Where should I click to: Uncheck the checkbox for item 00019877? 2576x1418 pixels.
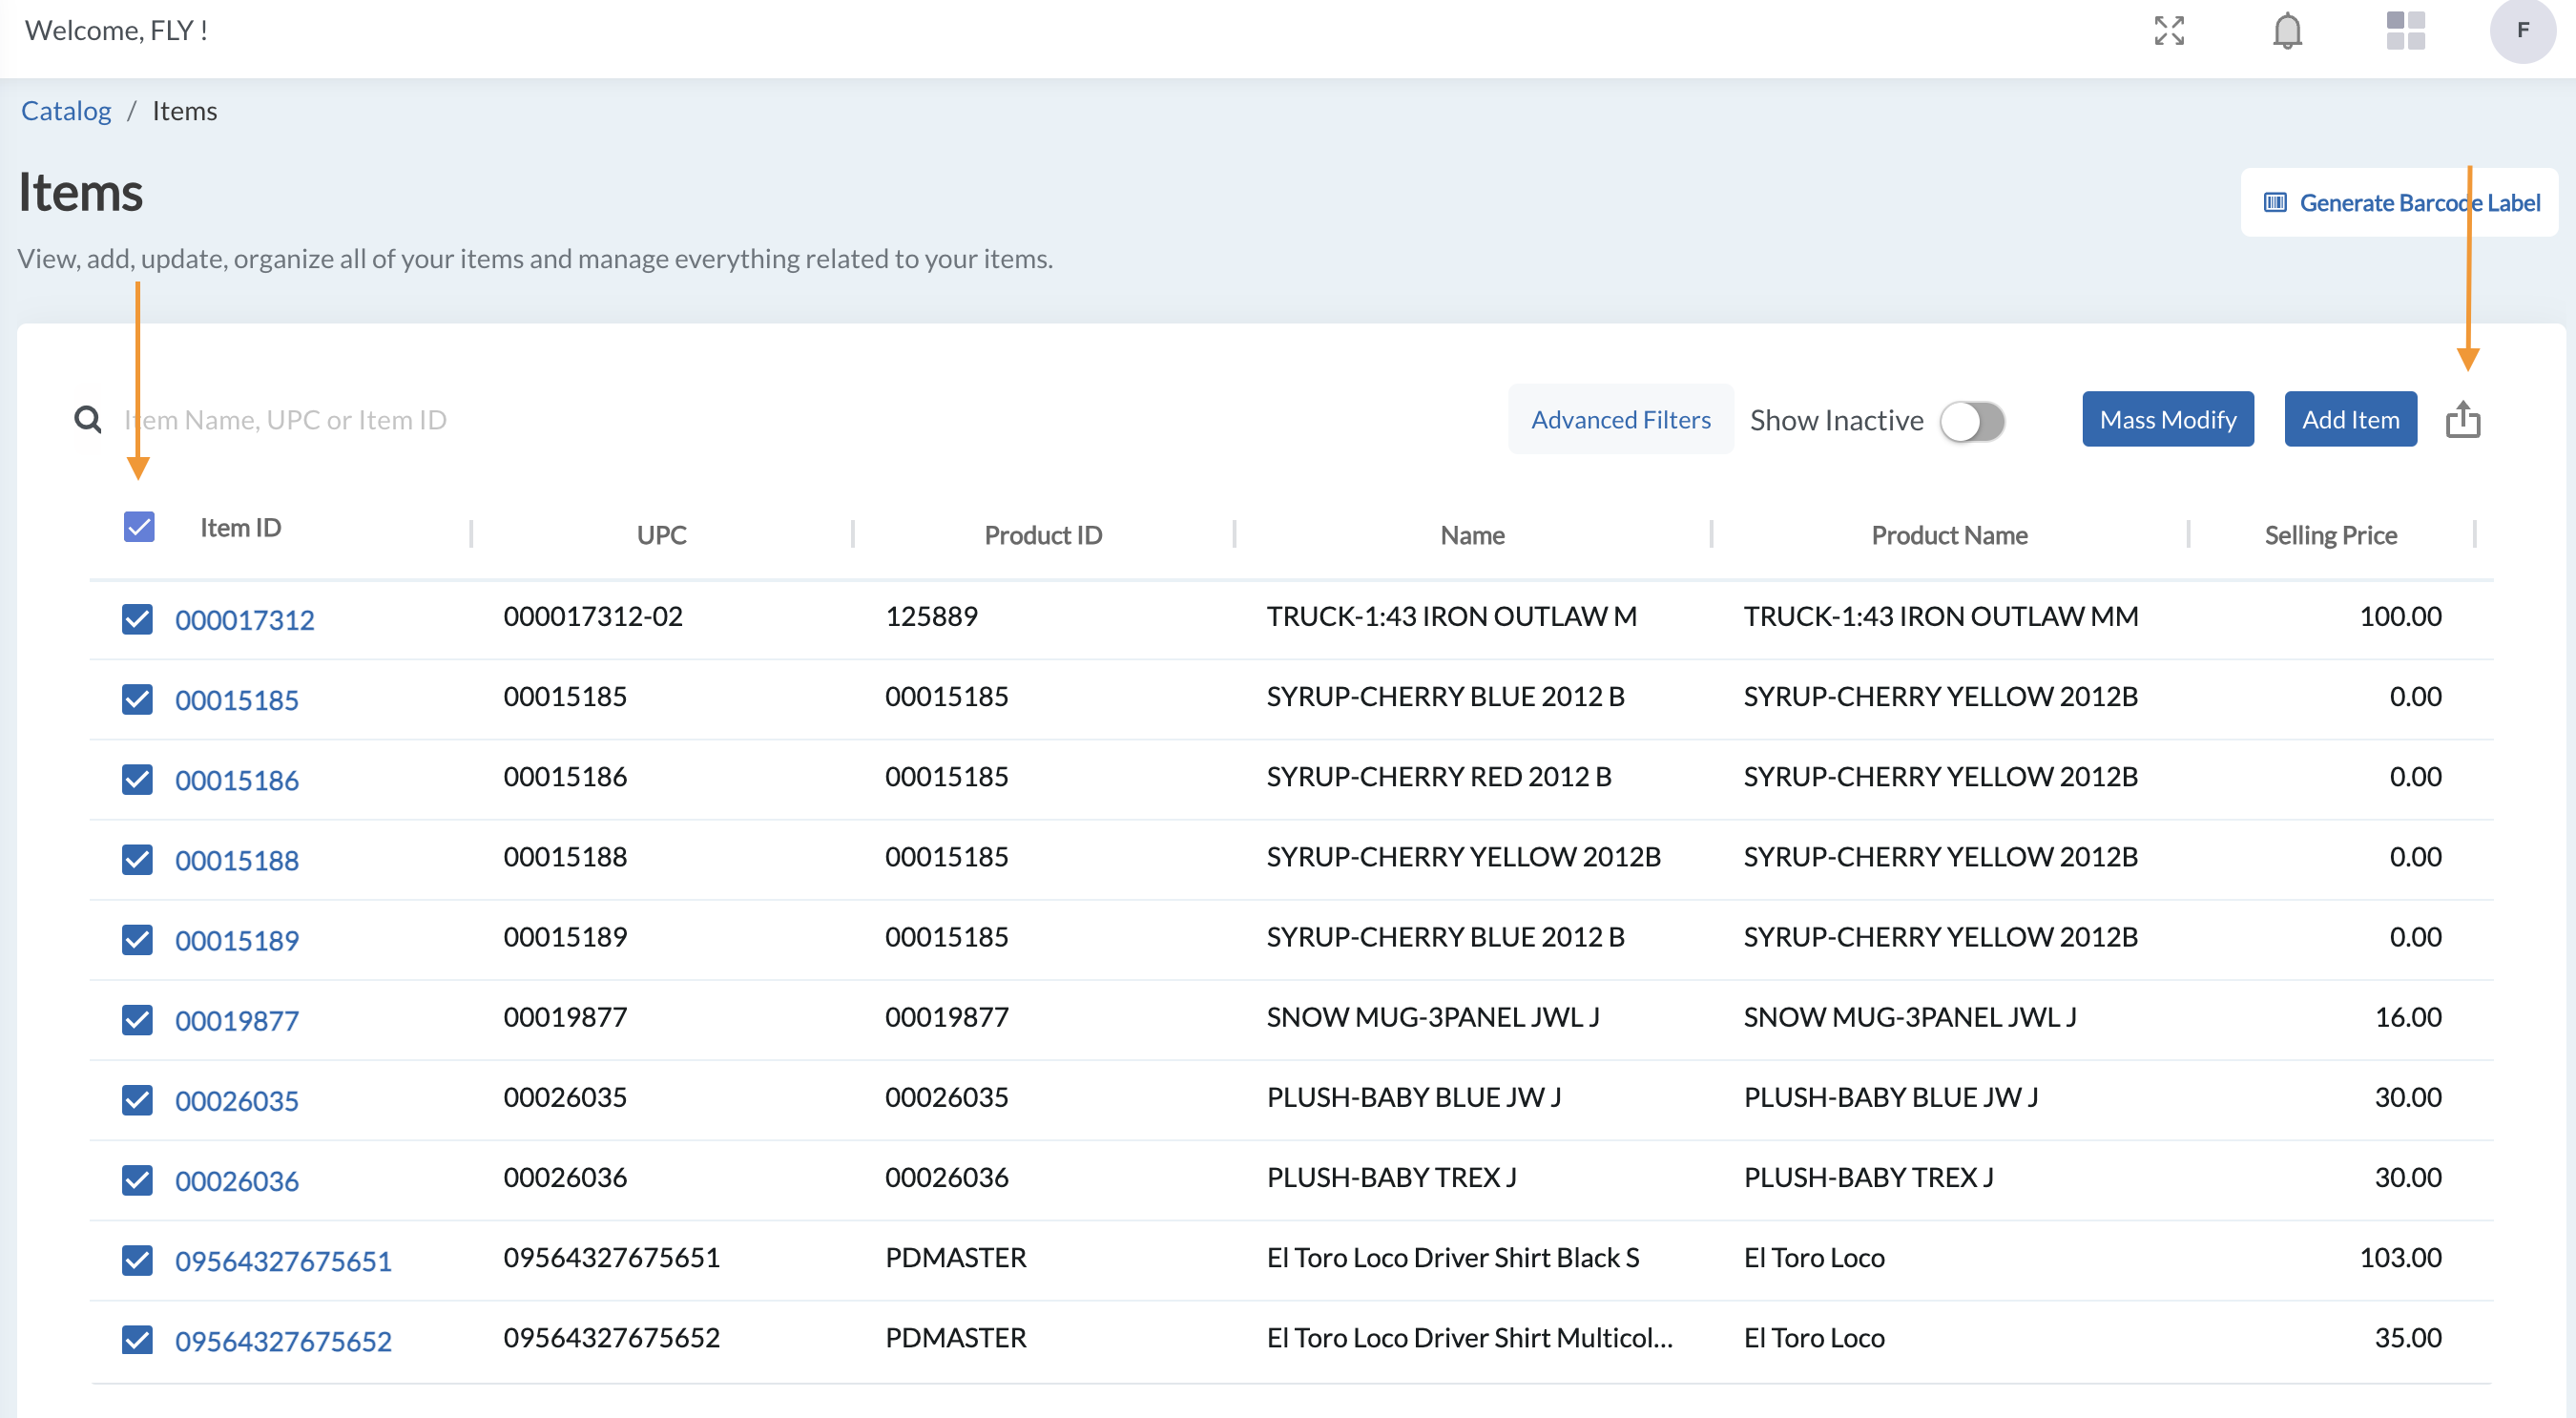point(137,1019)
